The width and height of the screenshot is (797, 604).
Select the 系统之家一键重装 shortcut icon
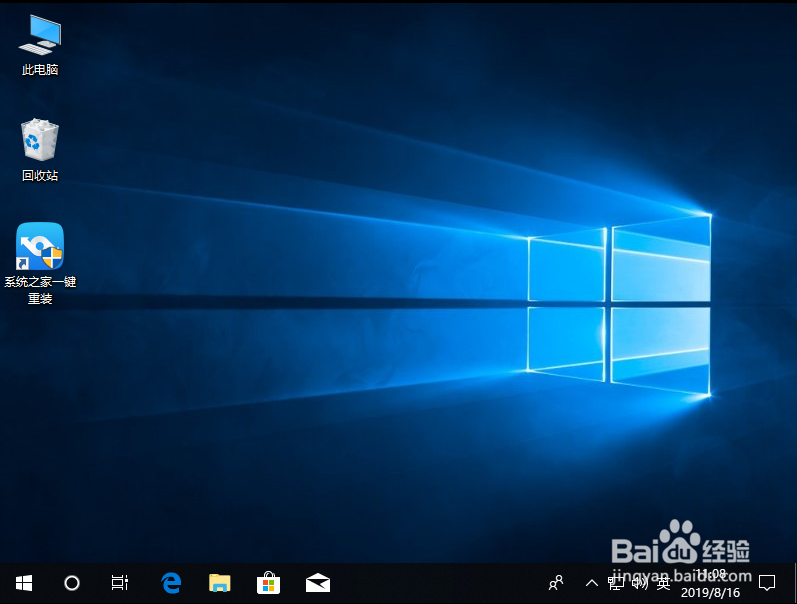coord(40,263)
